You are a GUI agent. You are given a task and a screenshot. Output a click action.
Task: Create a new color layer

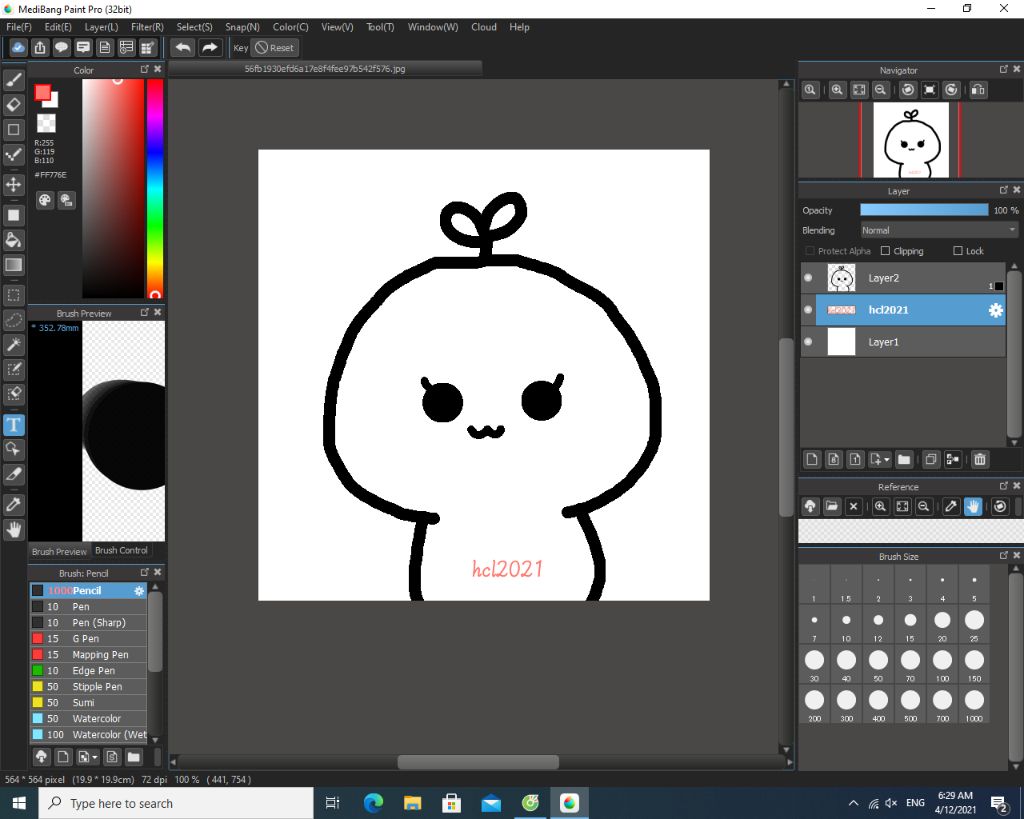tap(812, 460)
